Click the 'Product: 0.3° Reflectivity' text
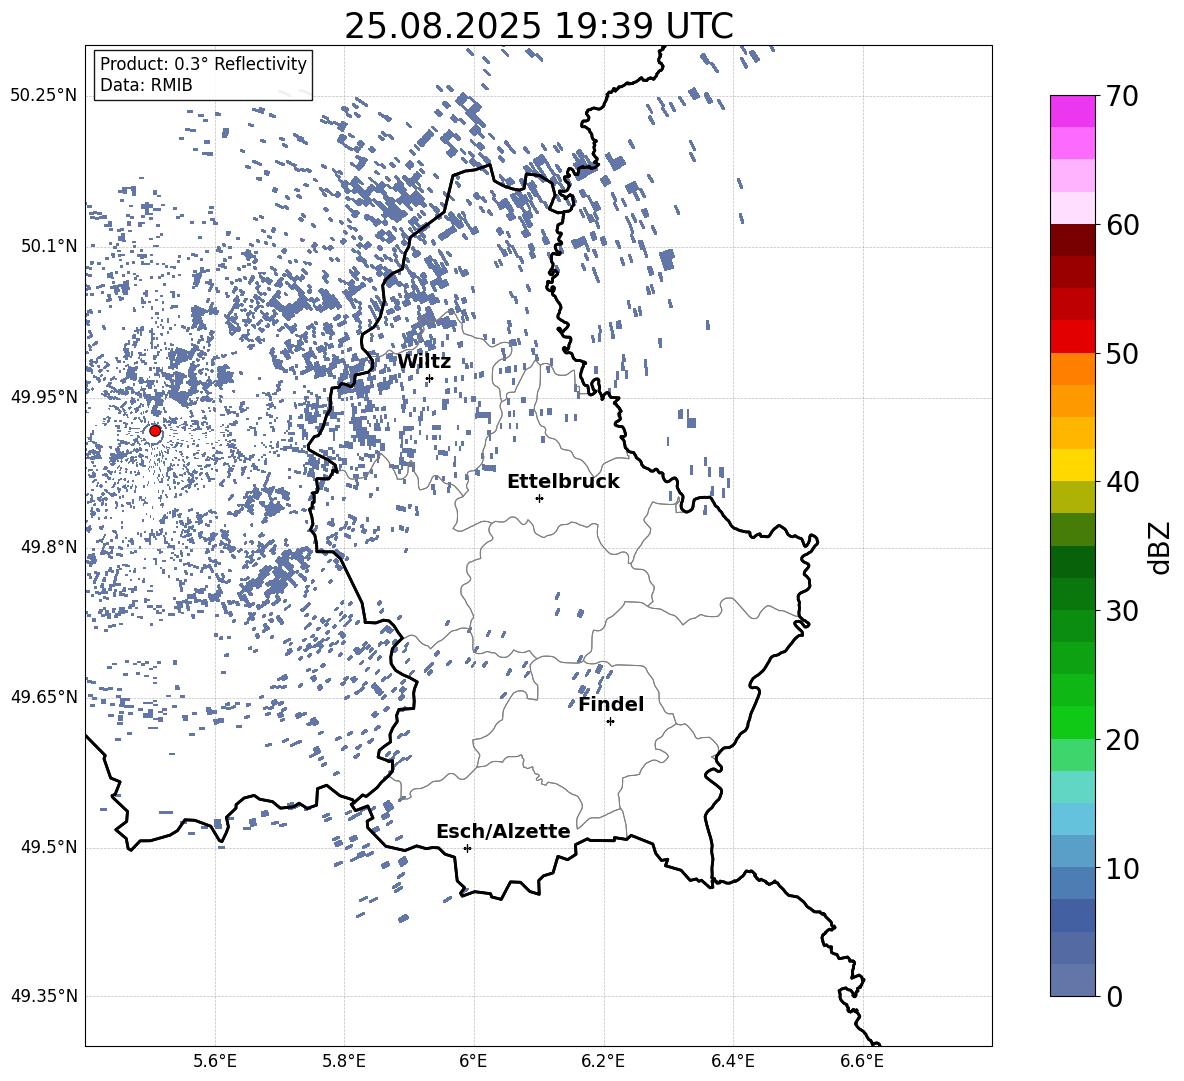1184x1081 pixels. (x=203, y=64)
